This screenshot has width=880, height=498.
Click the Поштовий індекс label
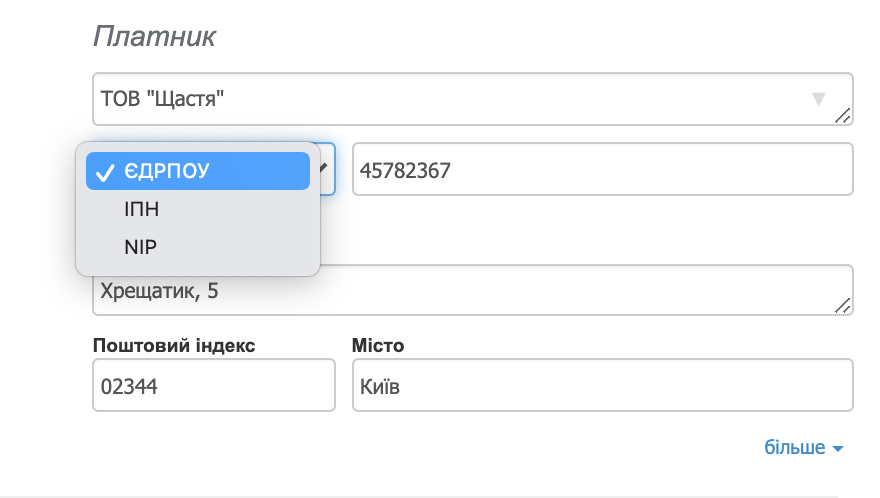[173, 345]
